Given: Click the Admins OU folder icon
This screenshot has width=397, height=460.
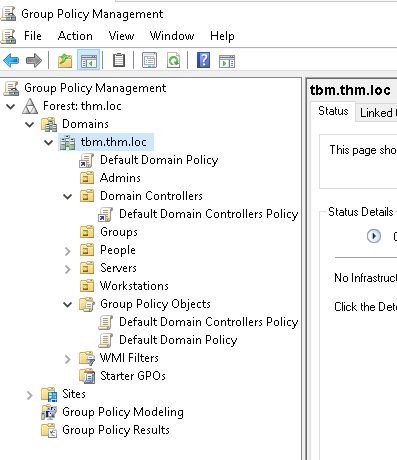Looking at the screenshot, I should (x=87, y=178).
